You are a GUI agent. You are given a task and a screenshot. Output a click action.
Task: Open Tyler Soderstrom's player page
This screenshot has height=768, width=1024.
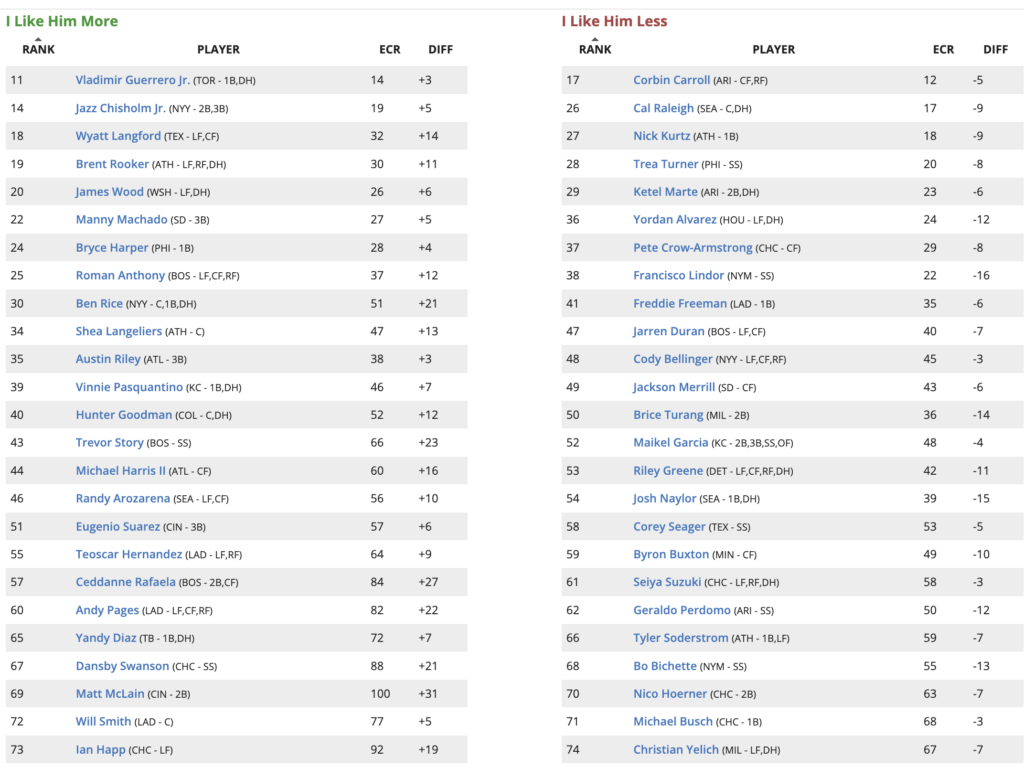pyautogui.click(x=680, y=638)
